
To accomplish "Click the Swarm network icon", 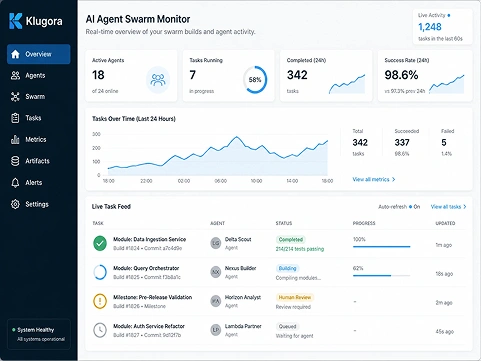I will pos(15,97).
